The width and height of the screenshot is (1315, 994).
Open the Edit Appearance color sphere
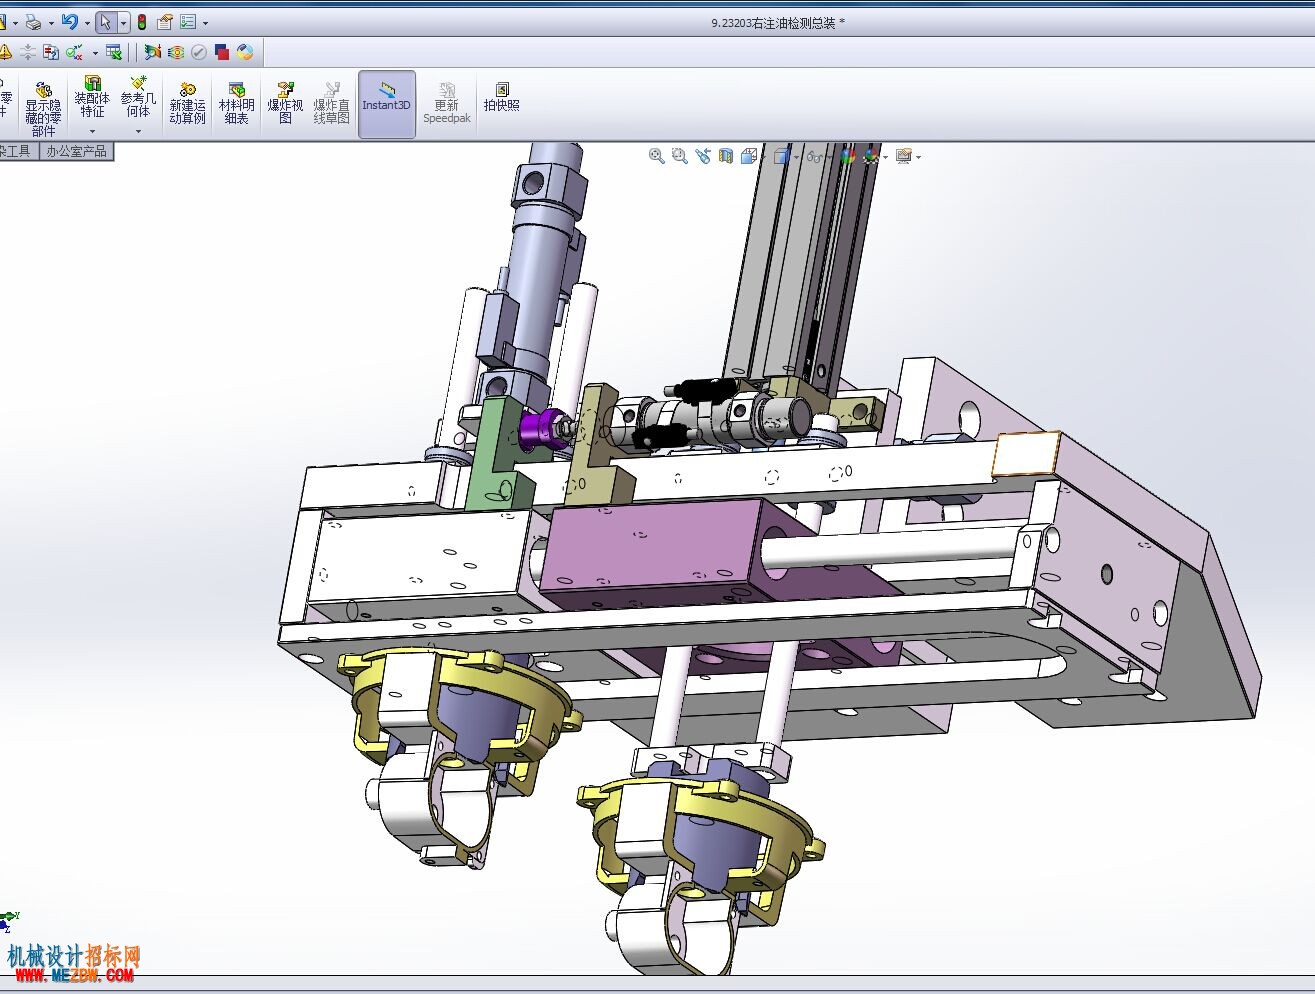pyautogui.click(x=848, y=156)
